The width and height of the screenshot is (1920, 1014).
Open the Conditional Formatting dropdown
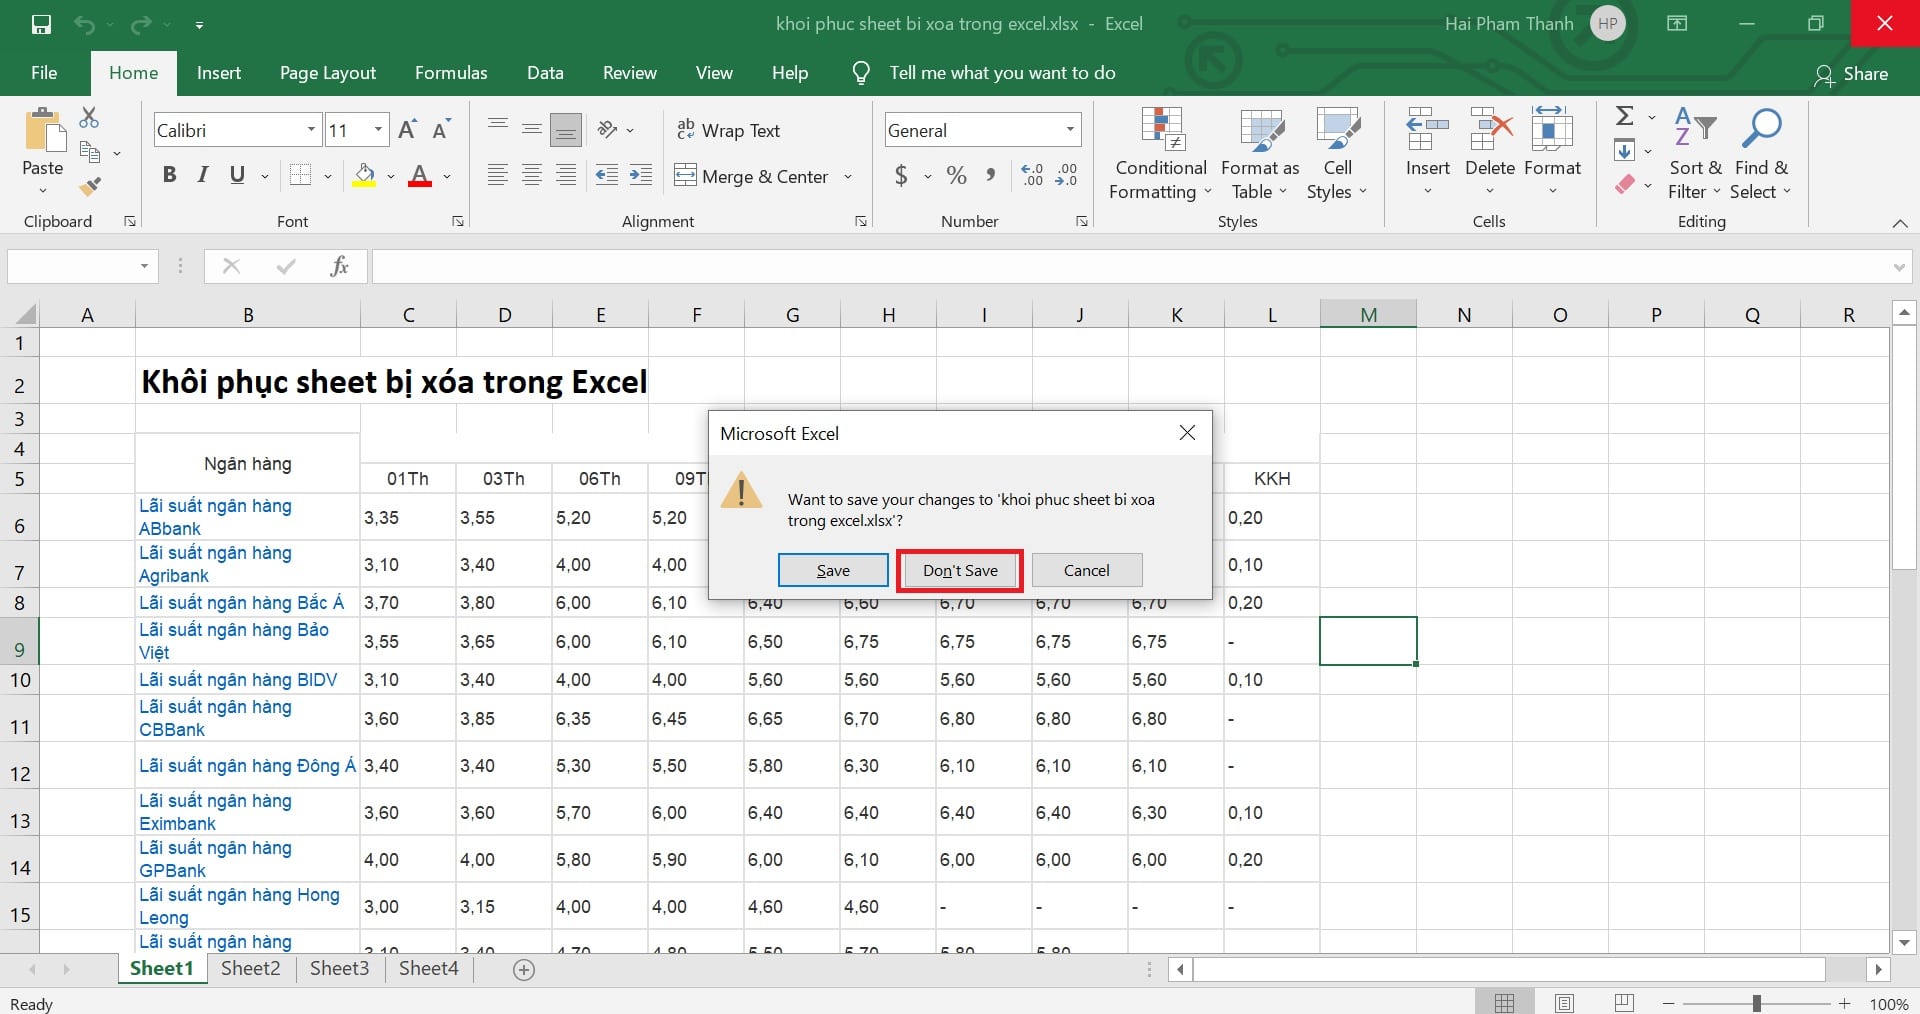pyautogui.click(x=1161, y=153)
